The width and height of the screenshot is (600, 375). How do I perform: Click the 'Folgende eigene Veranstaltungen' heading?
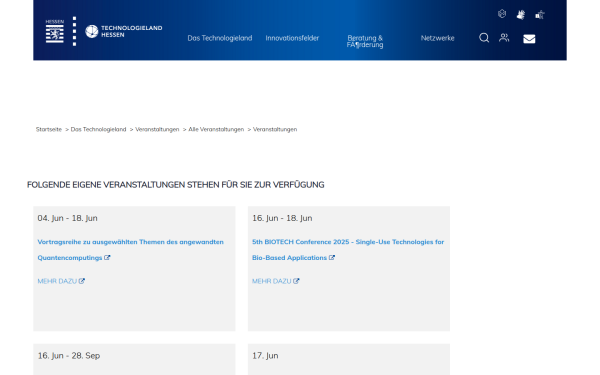coord(176,185)
